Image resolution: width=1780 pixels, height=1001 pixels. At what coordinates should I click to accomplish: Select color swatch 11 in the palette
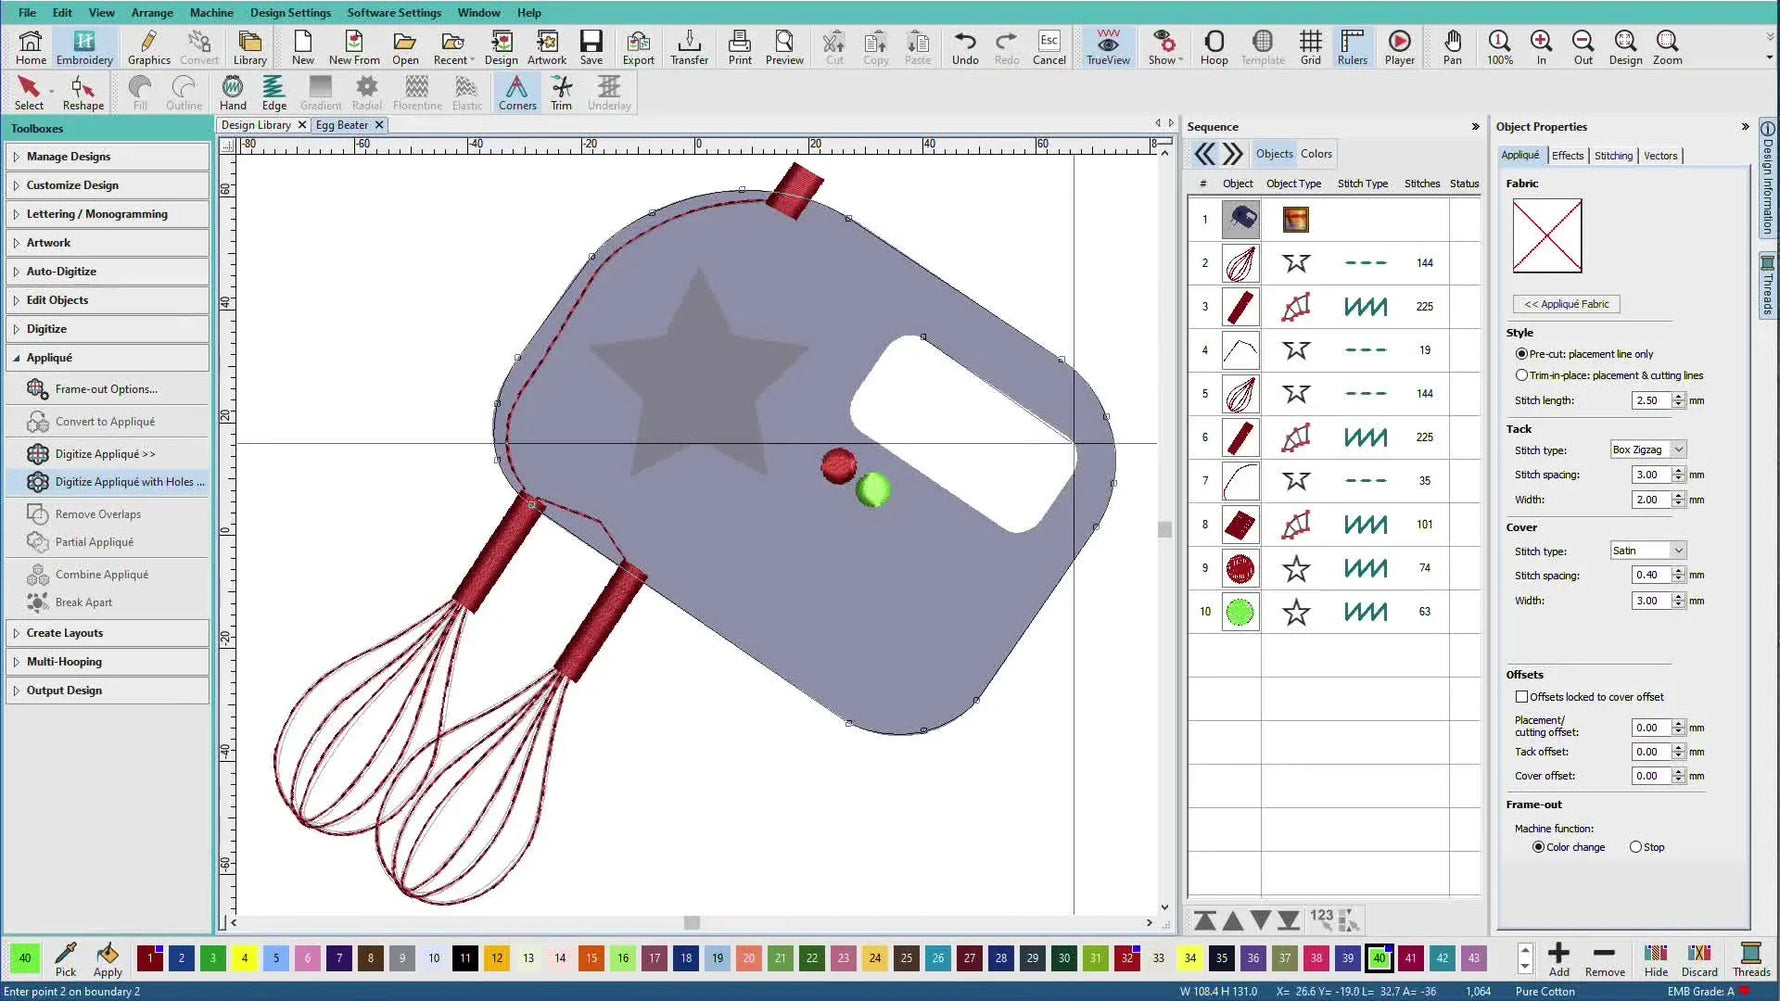point(465,958)
